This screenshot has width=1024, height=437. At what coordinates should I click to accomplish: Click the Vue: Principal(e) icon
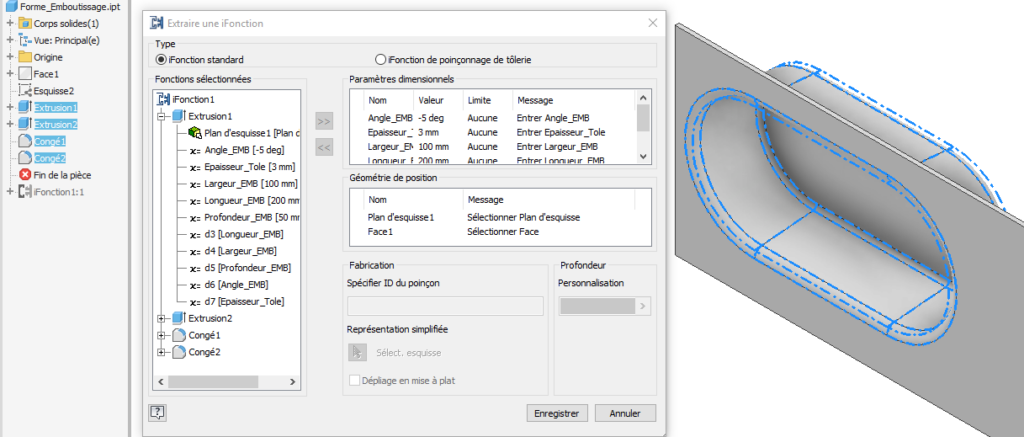pos(25,40)
